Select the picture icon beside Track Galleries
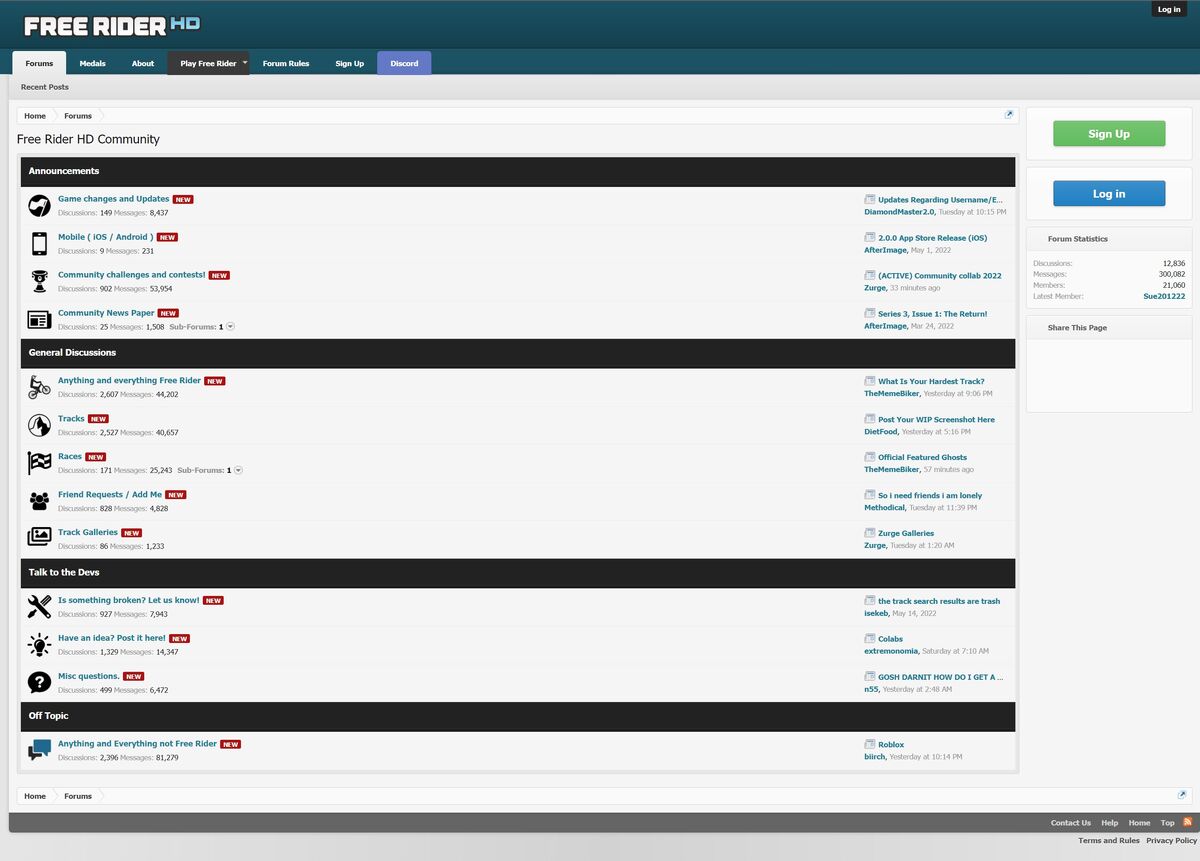1200x861 pixels. (x=39, y=538)
